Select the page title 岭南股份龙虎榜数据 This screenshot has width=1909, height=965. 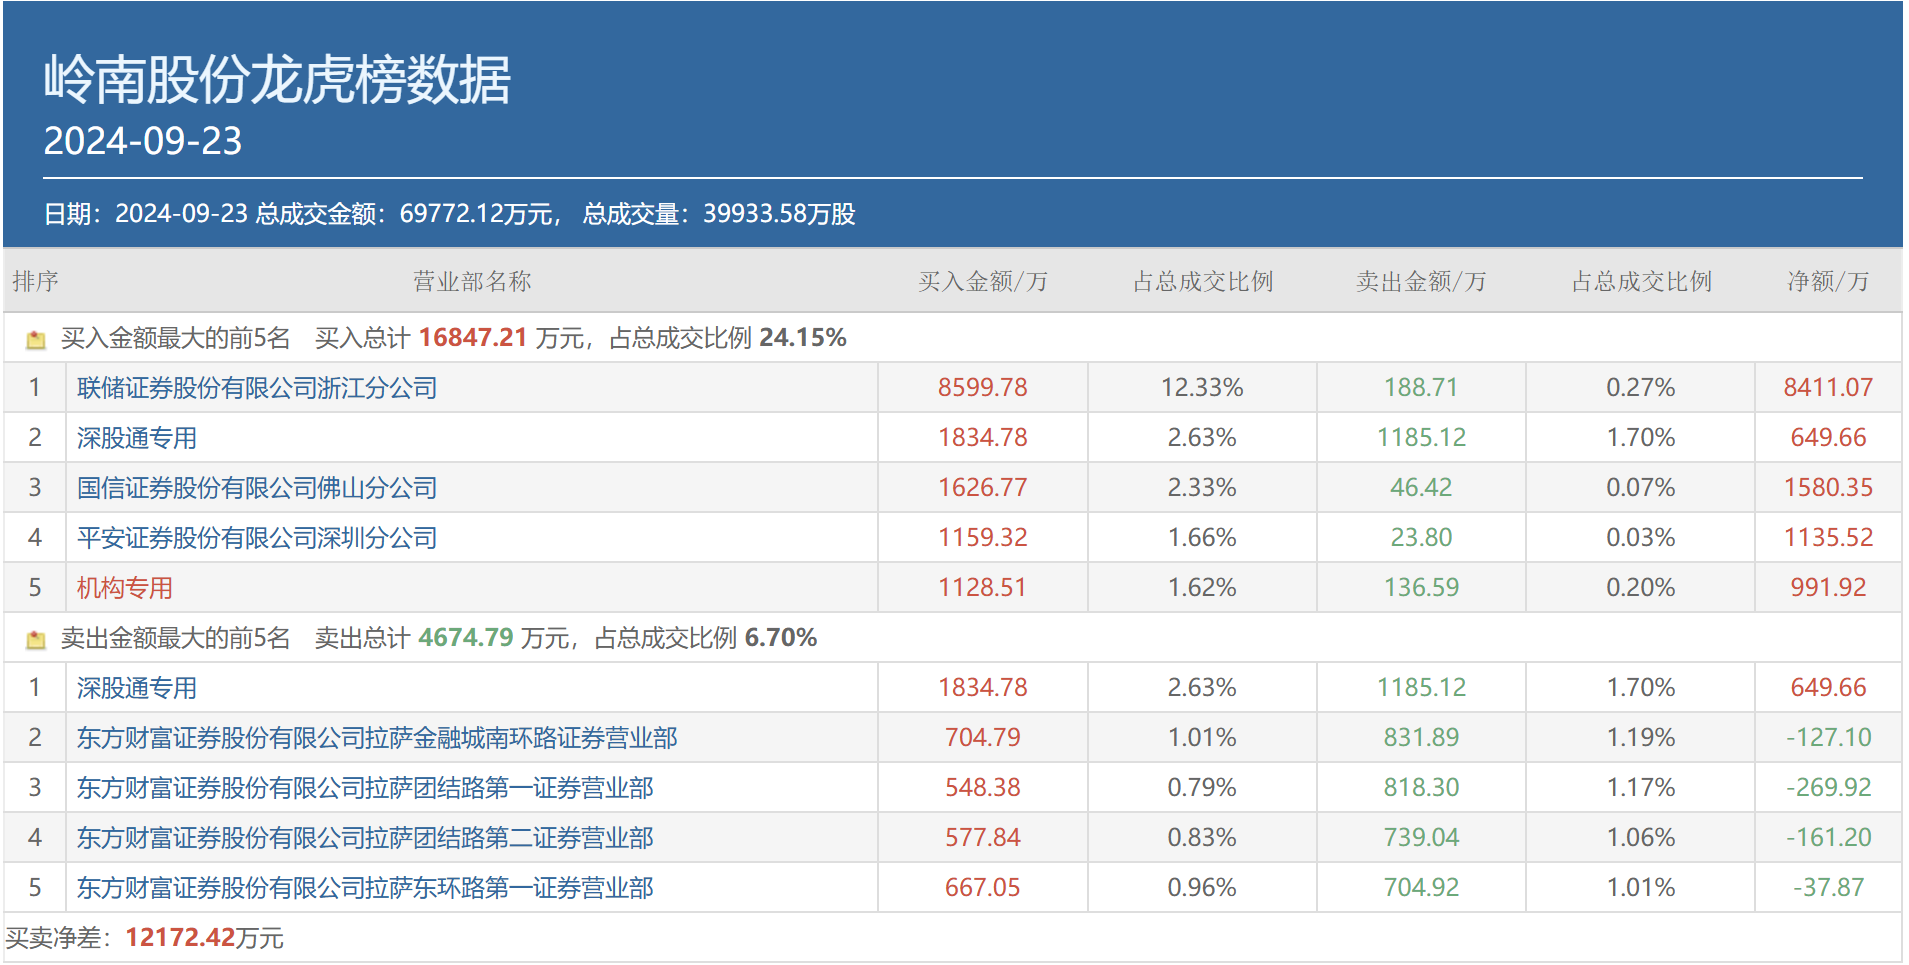click(x=277, y=79)
